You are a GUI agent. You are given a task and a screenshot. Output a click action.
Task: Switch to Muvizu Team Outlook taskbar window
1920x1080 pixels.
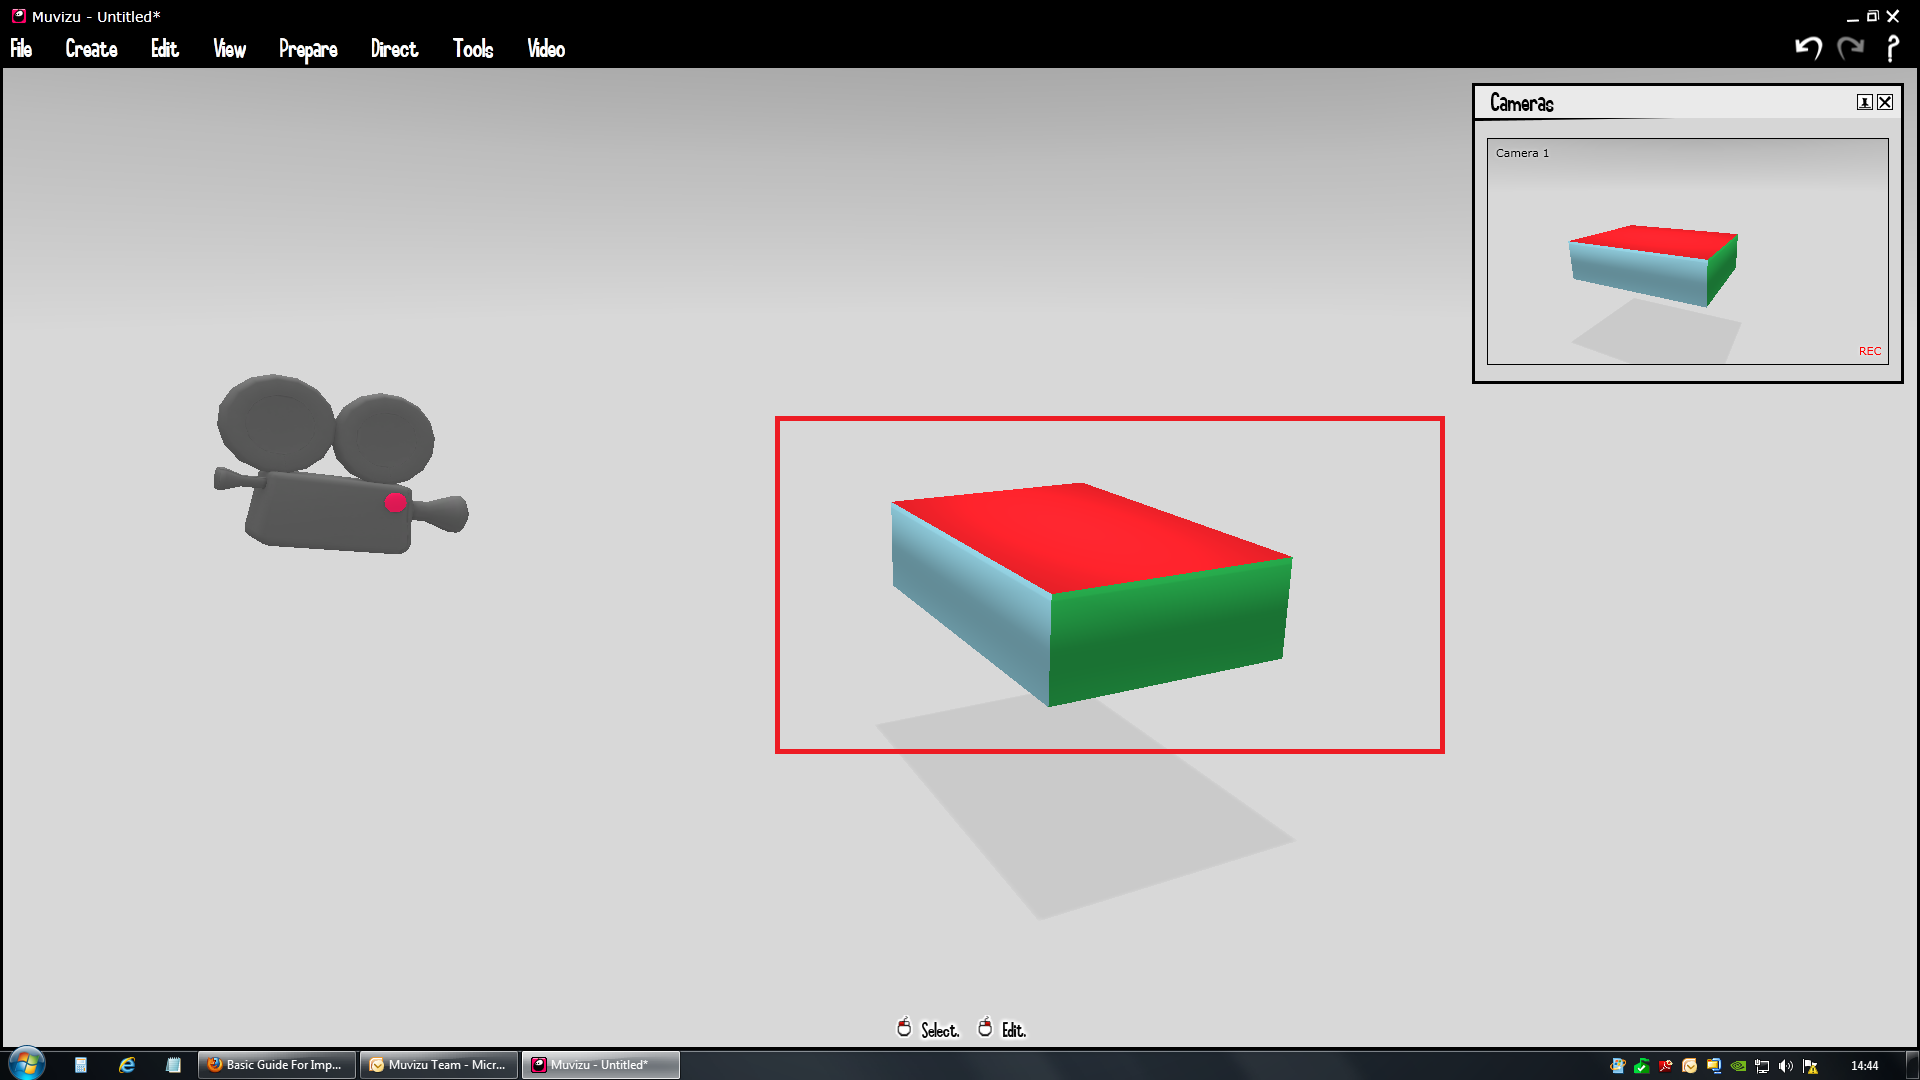click(439, 1065)
